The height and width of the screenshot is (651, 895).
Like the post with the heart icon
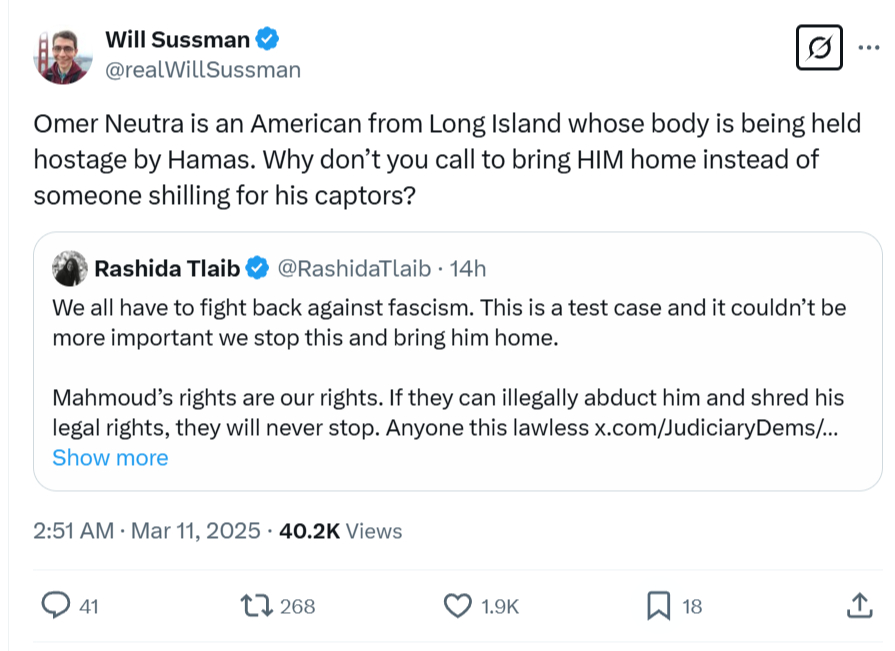click(x=457, y=605)
